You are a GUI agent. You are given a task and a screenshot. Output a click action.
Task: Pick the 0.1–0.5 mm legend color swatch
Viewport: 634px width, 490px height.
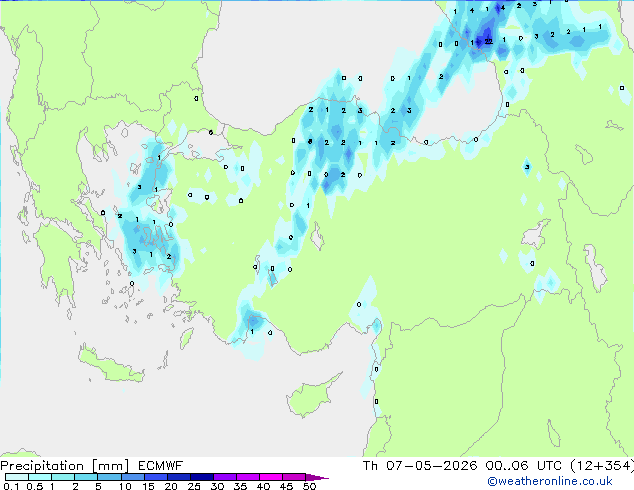(x=17, y=477)
